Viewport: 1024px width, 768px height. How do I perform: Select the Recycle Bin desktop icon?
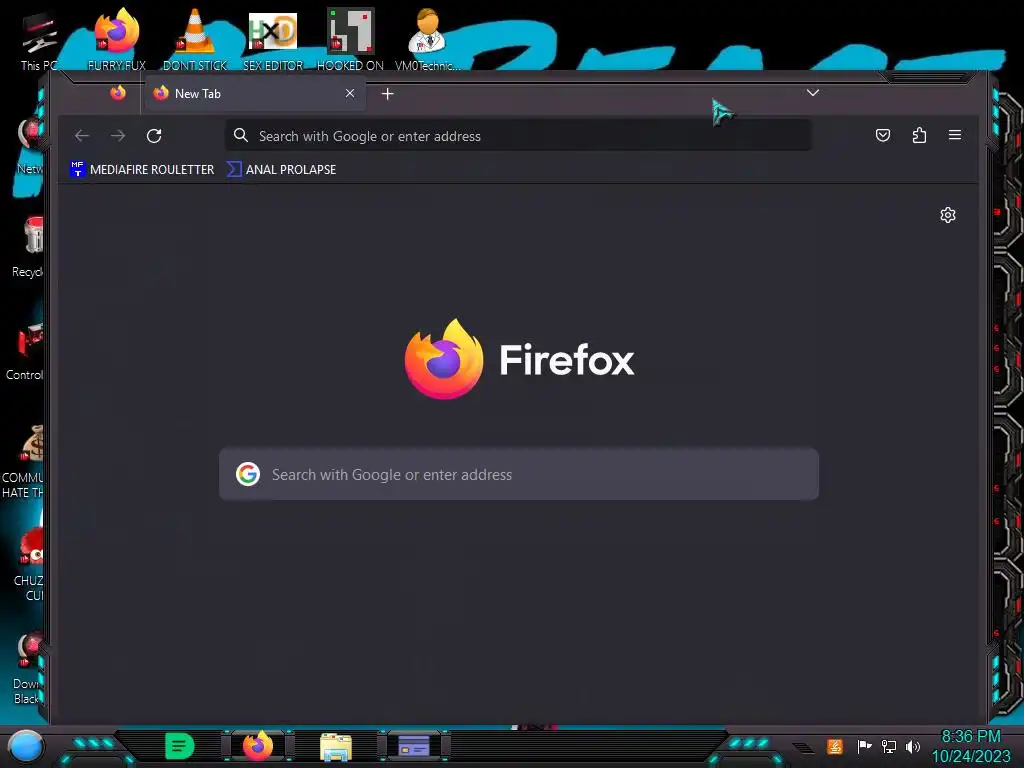(x=27, y=247)
